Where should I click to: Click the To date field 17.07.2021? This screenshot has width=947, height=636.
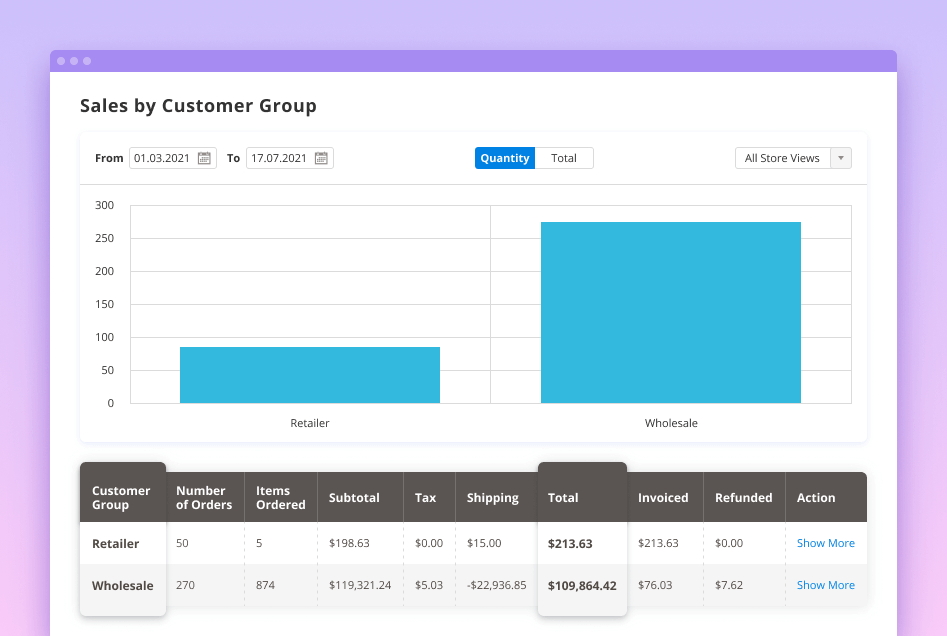(x=279, y=158)
